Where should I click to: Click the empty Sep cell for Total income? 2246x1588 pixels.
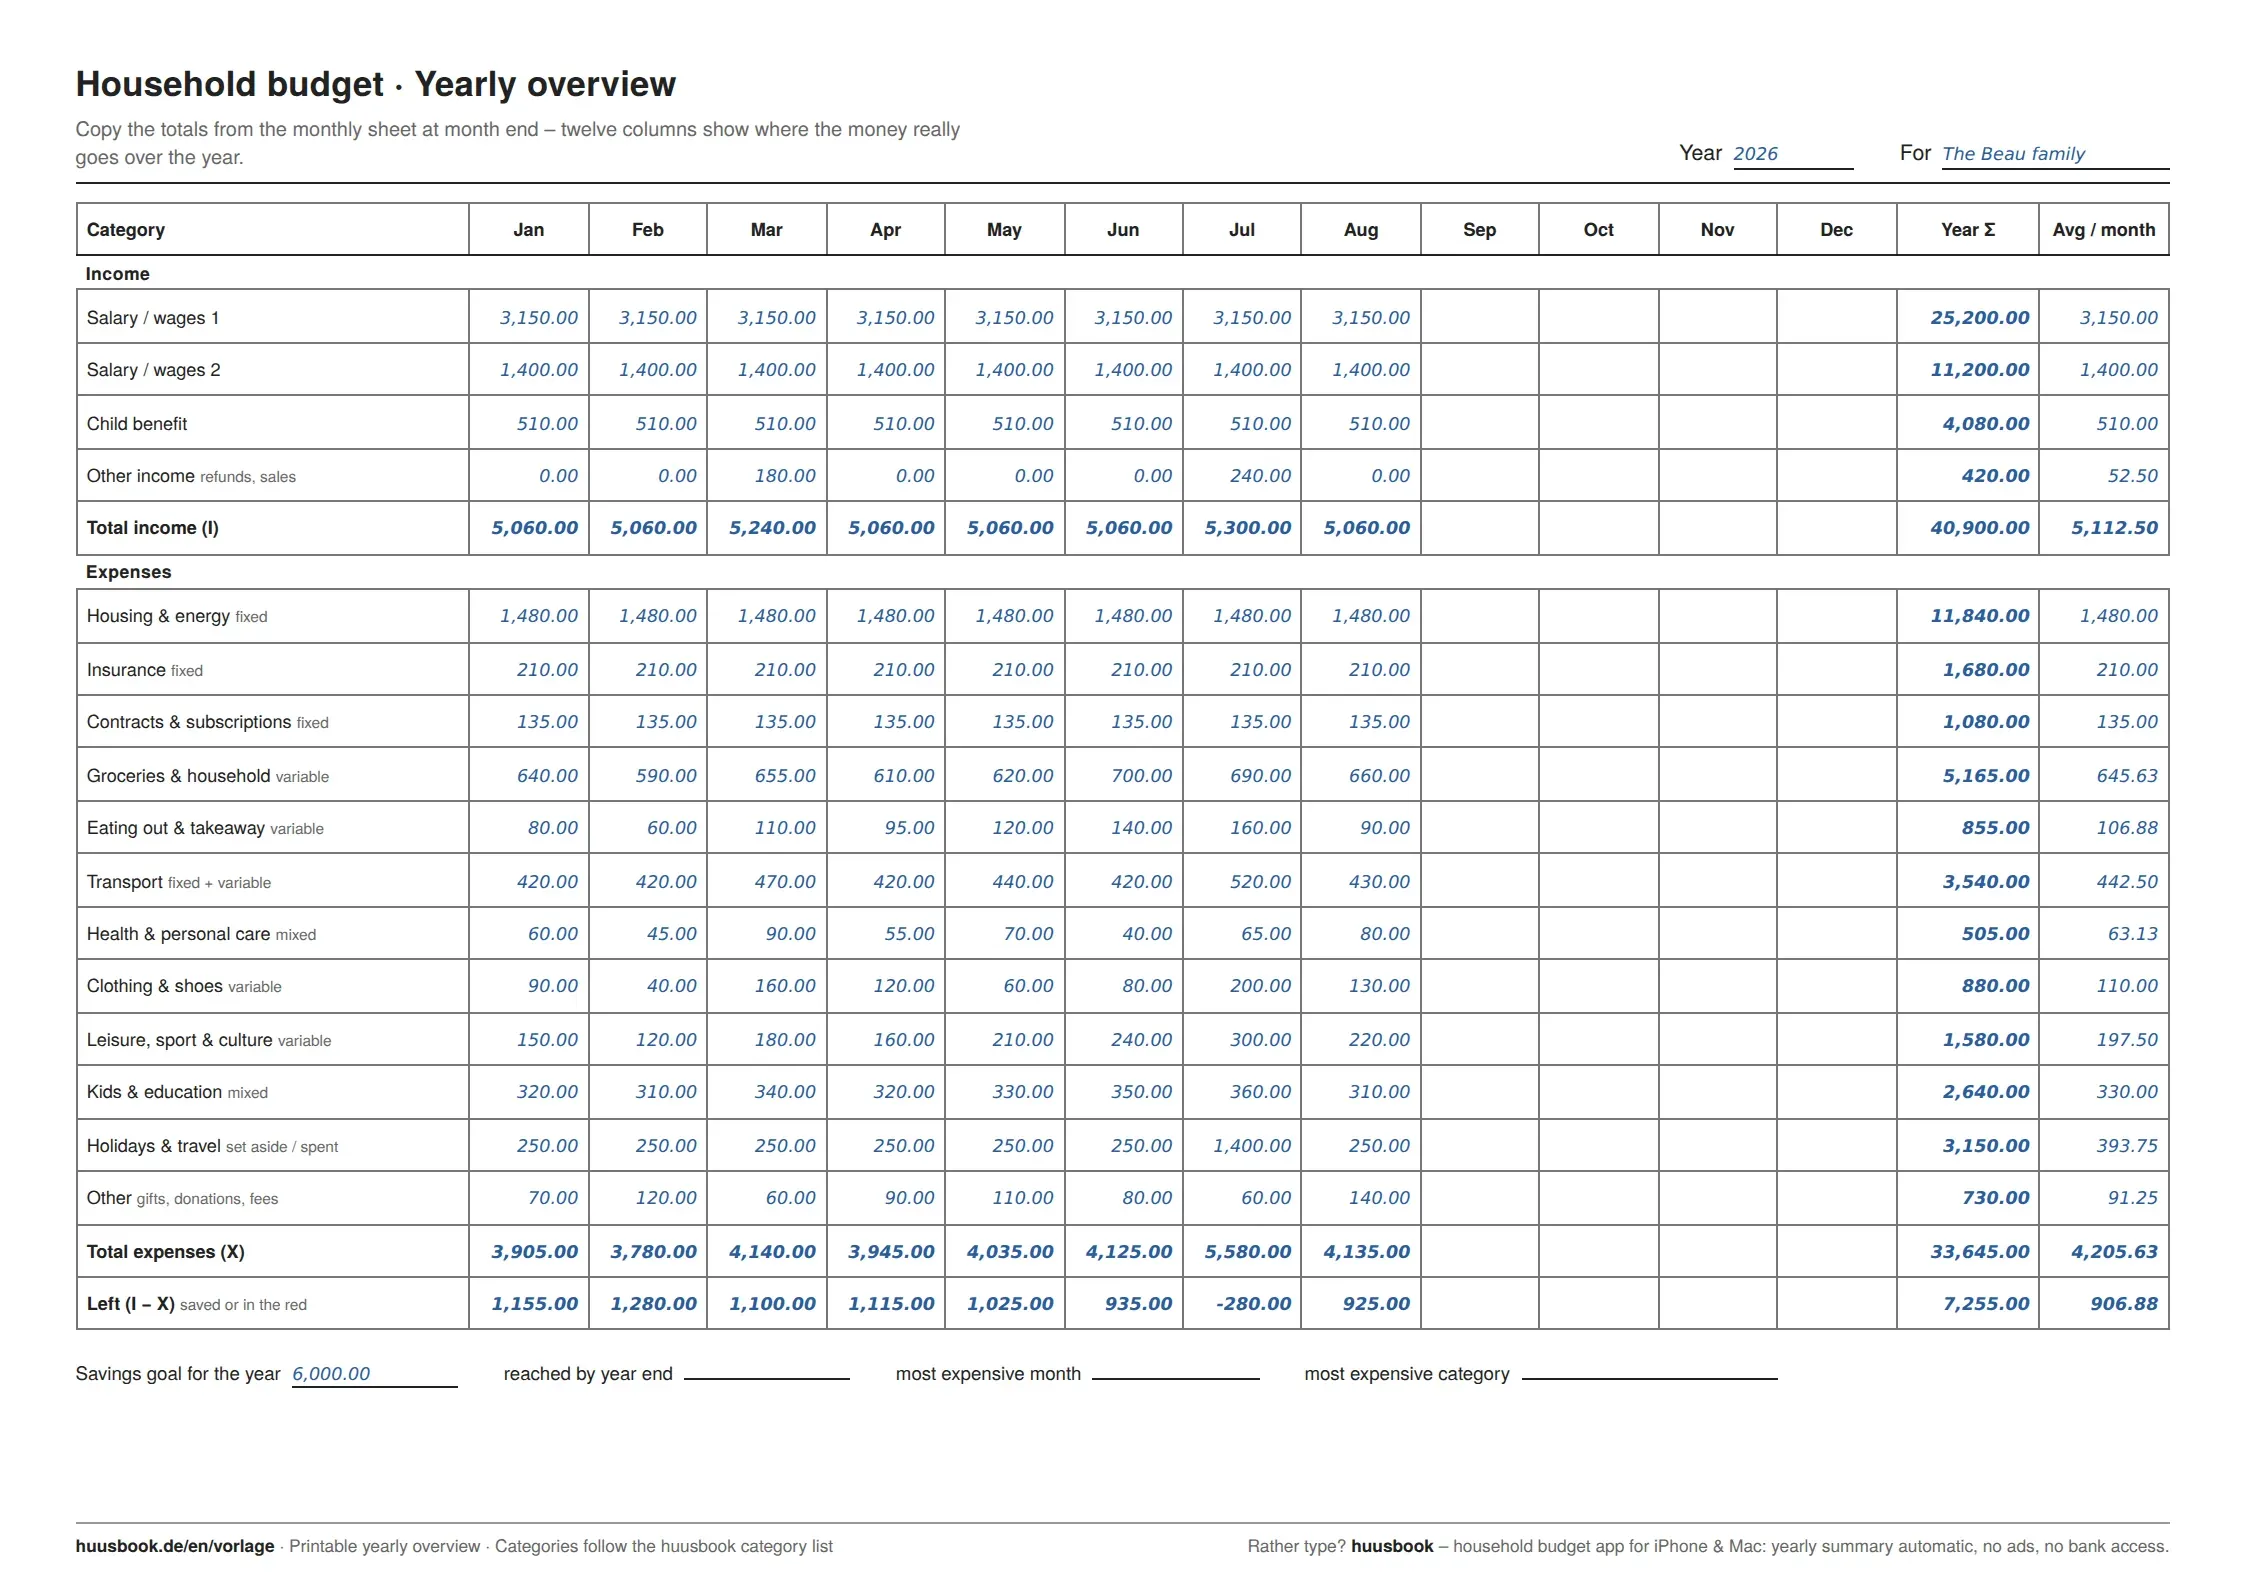pos(1480,528)
